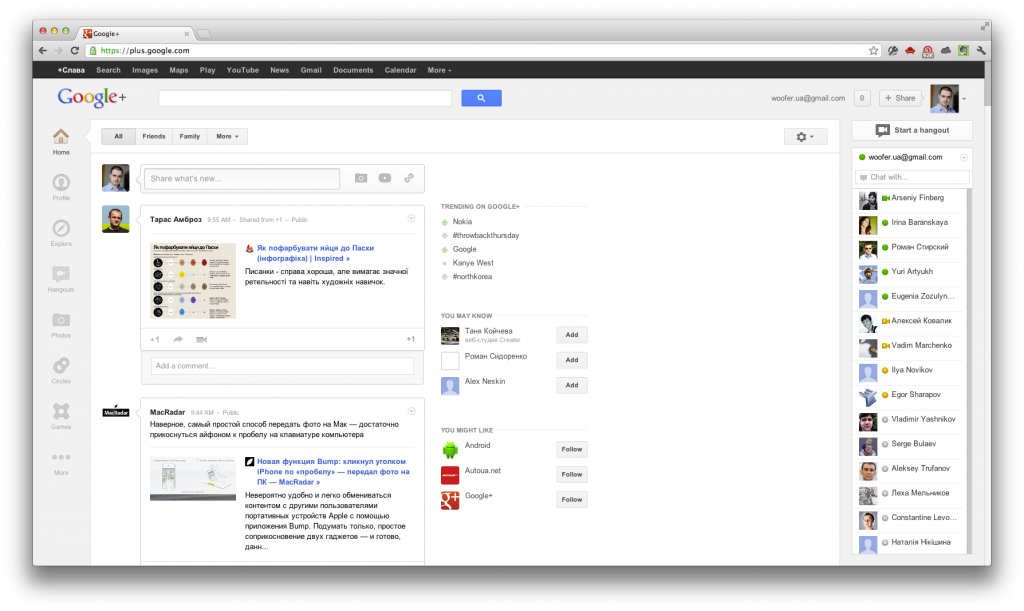This screenshot has height=611, width=1024.
Task: Go to Profile in the sidebar
Action: pos(61,182)
